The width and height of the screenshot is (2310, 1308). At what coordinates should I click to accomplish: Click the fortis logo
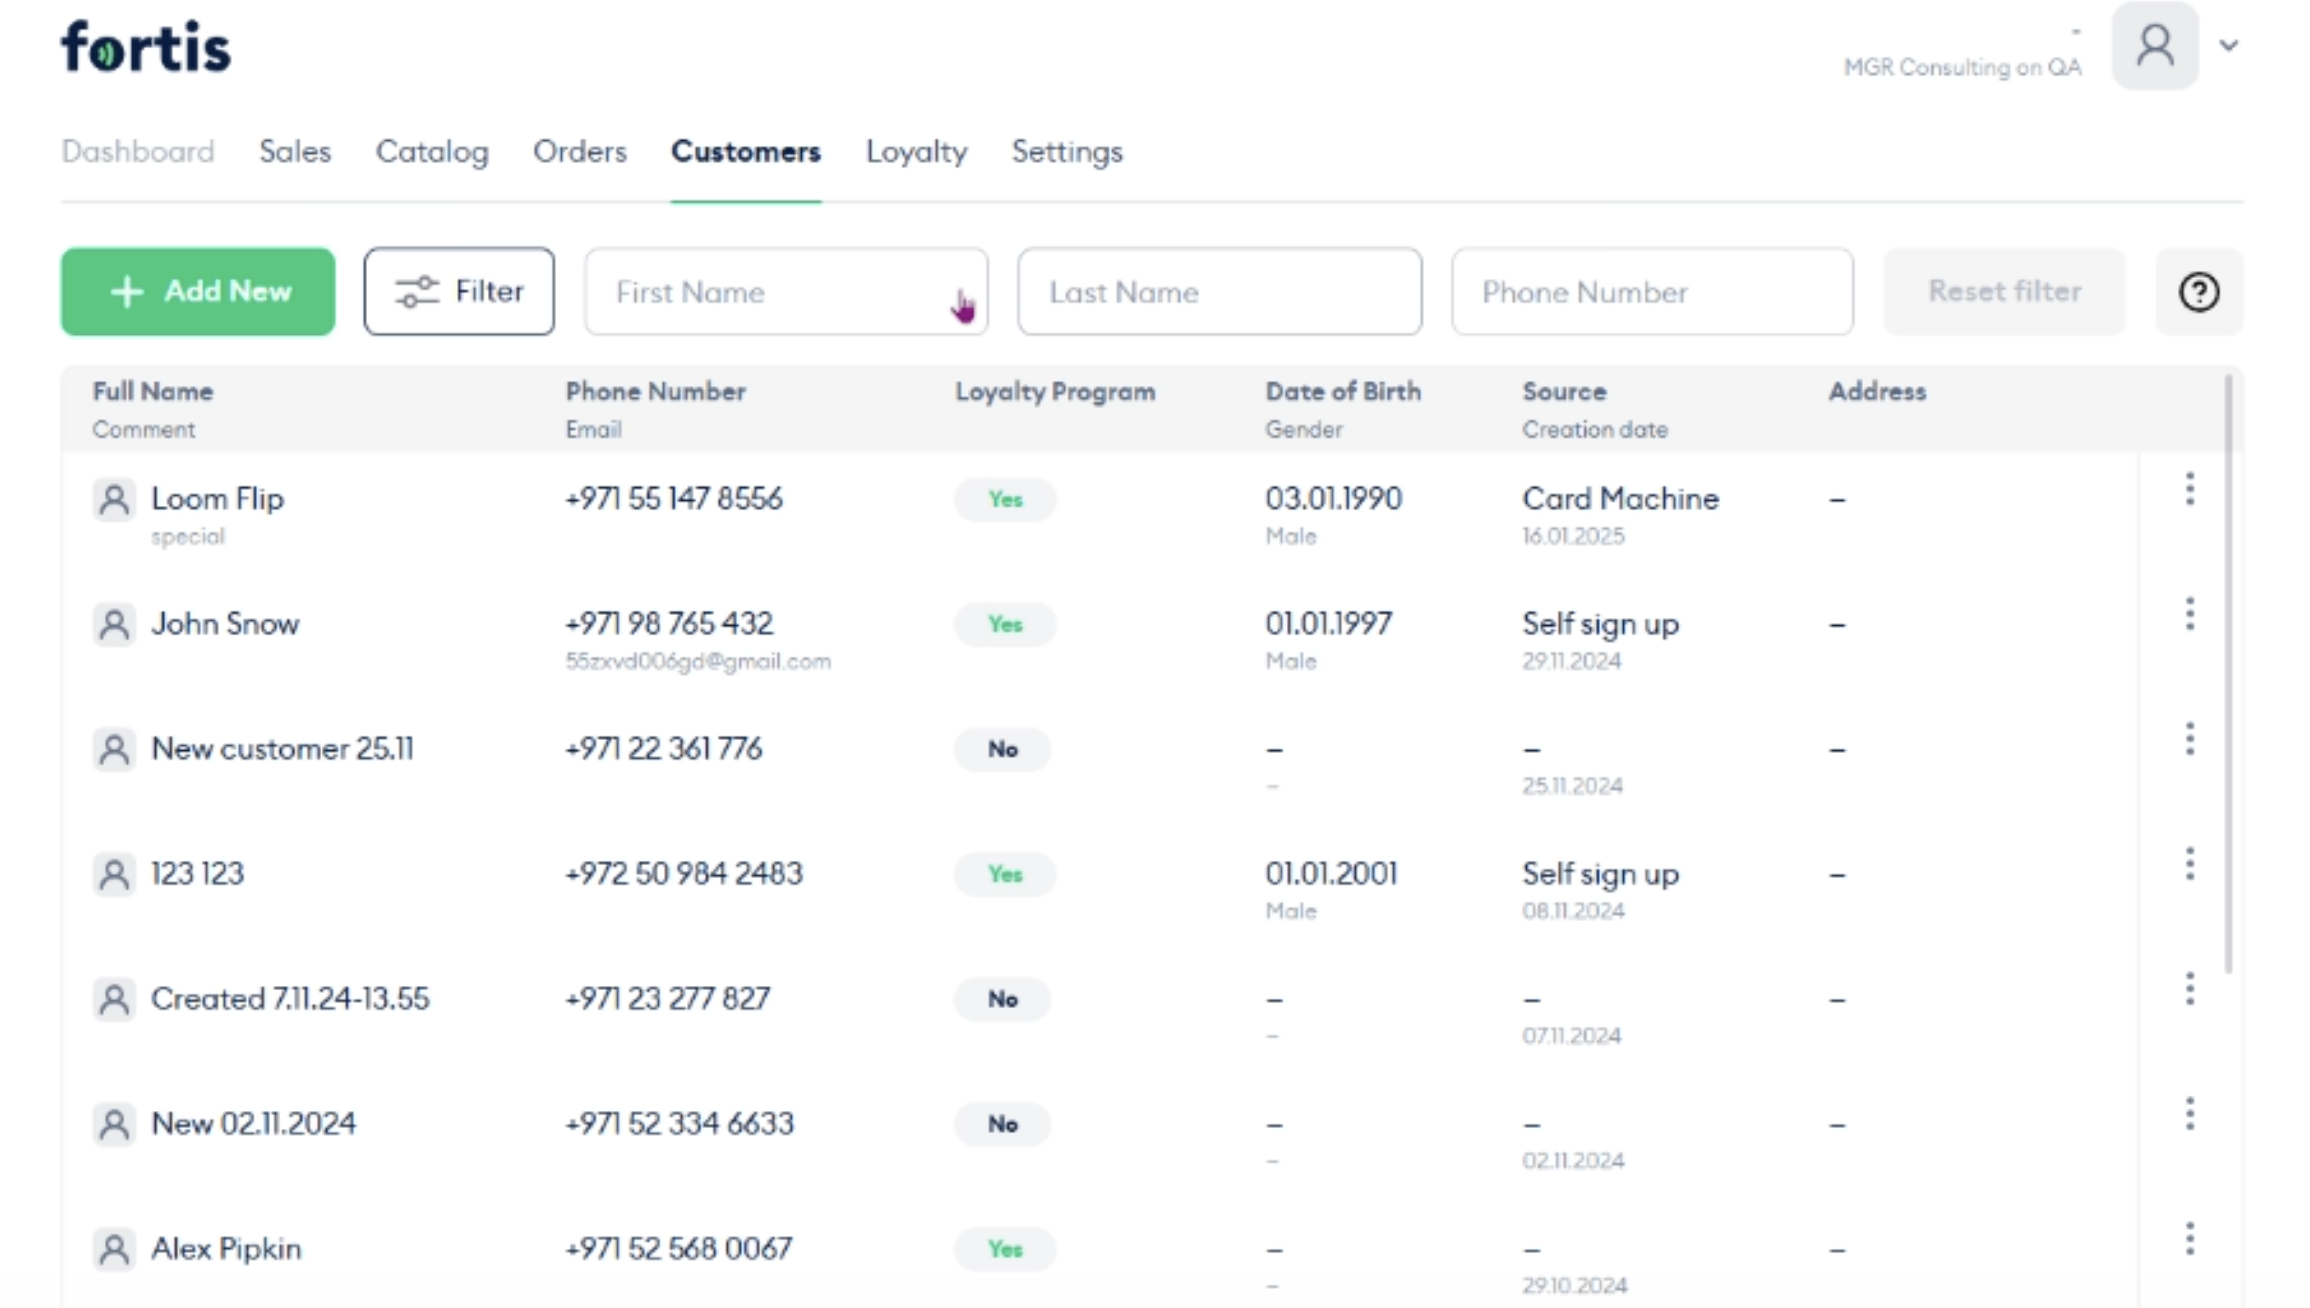point(146,47)
